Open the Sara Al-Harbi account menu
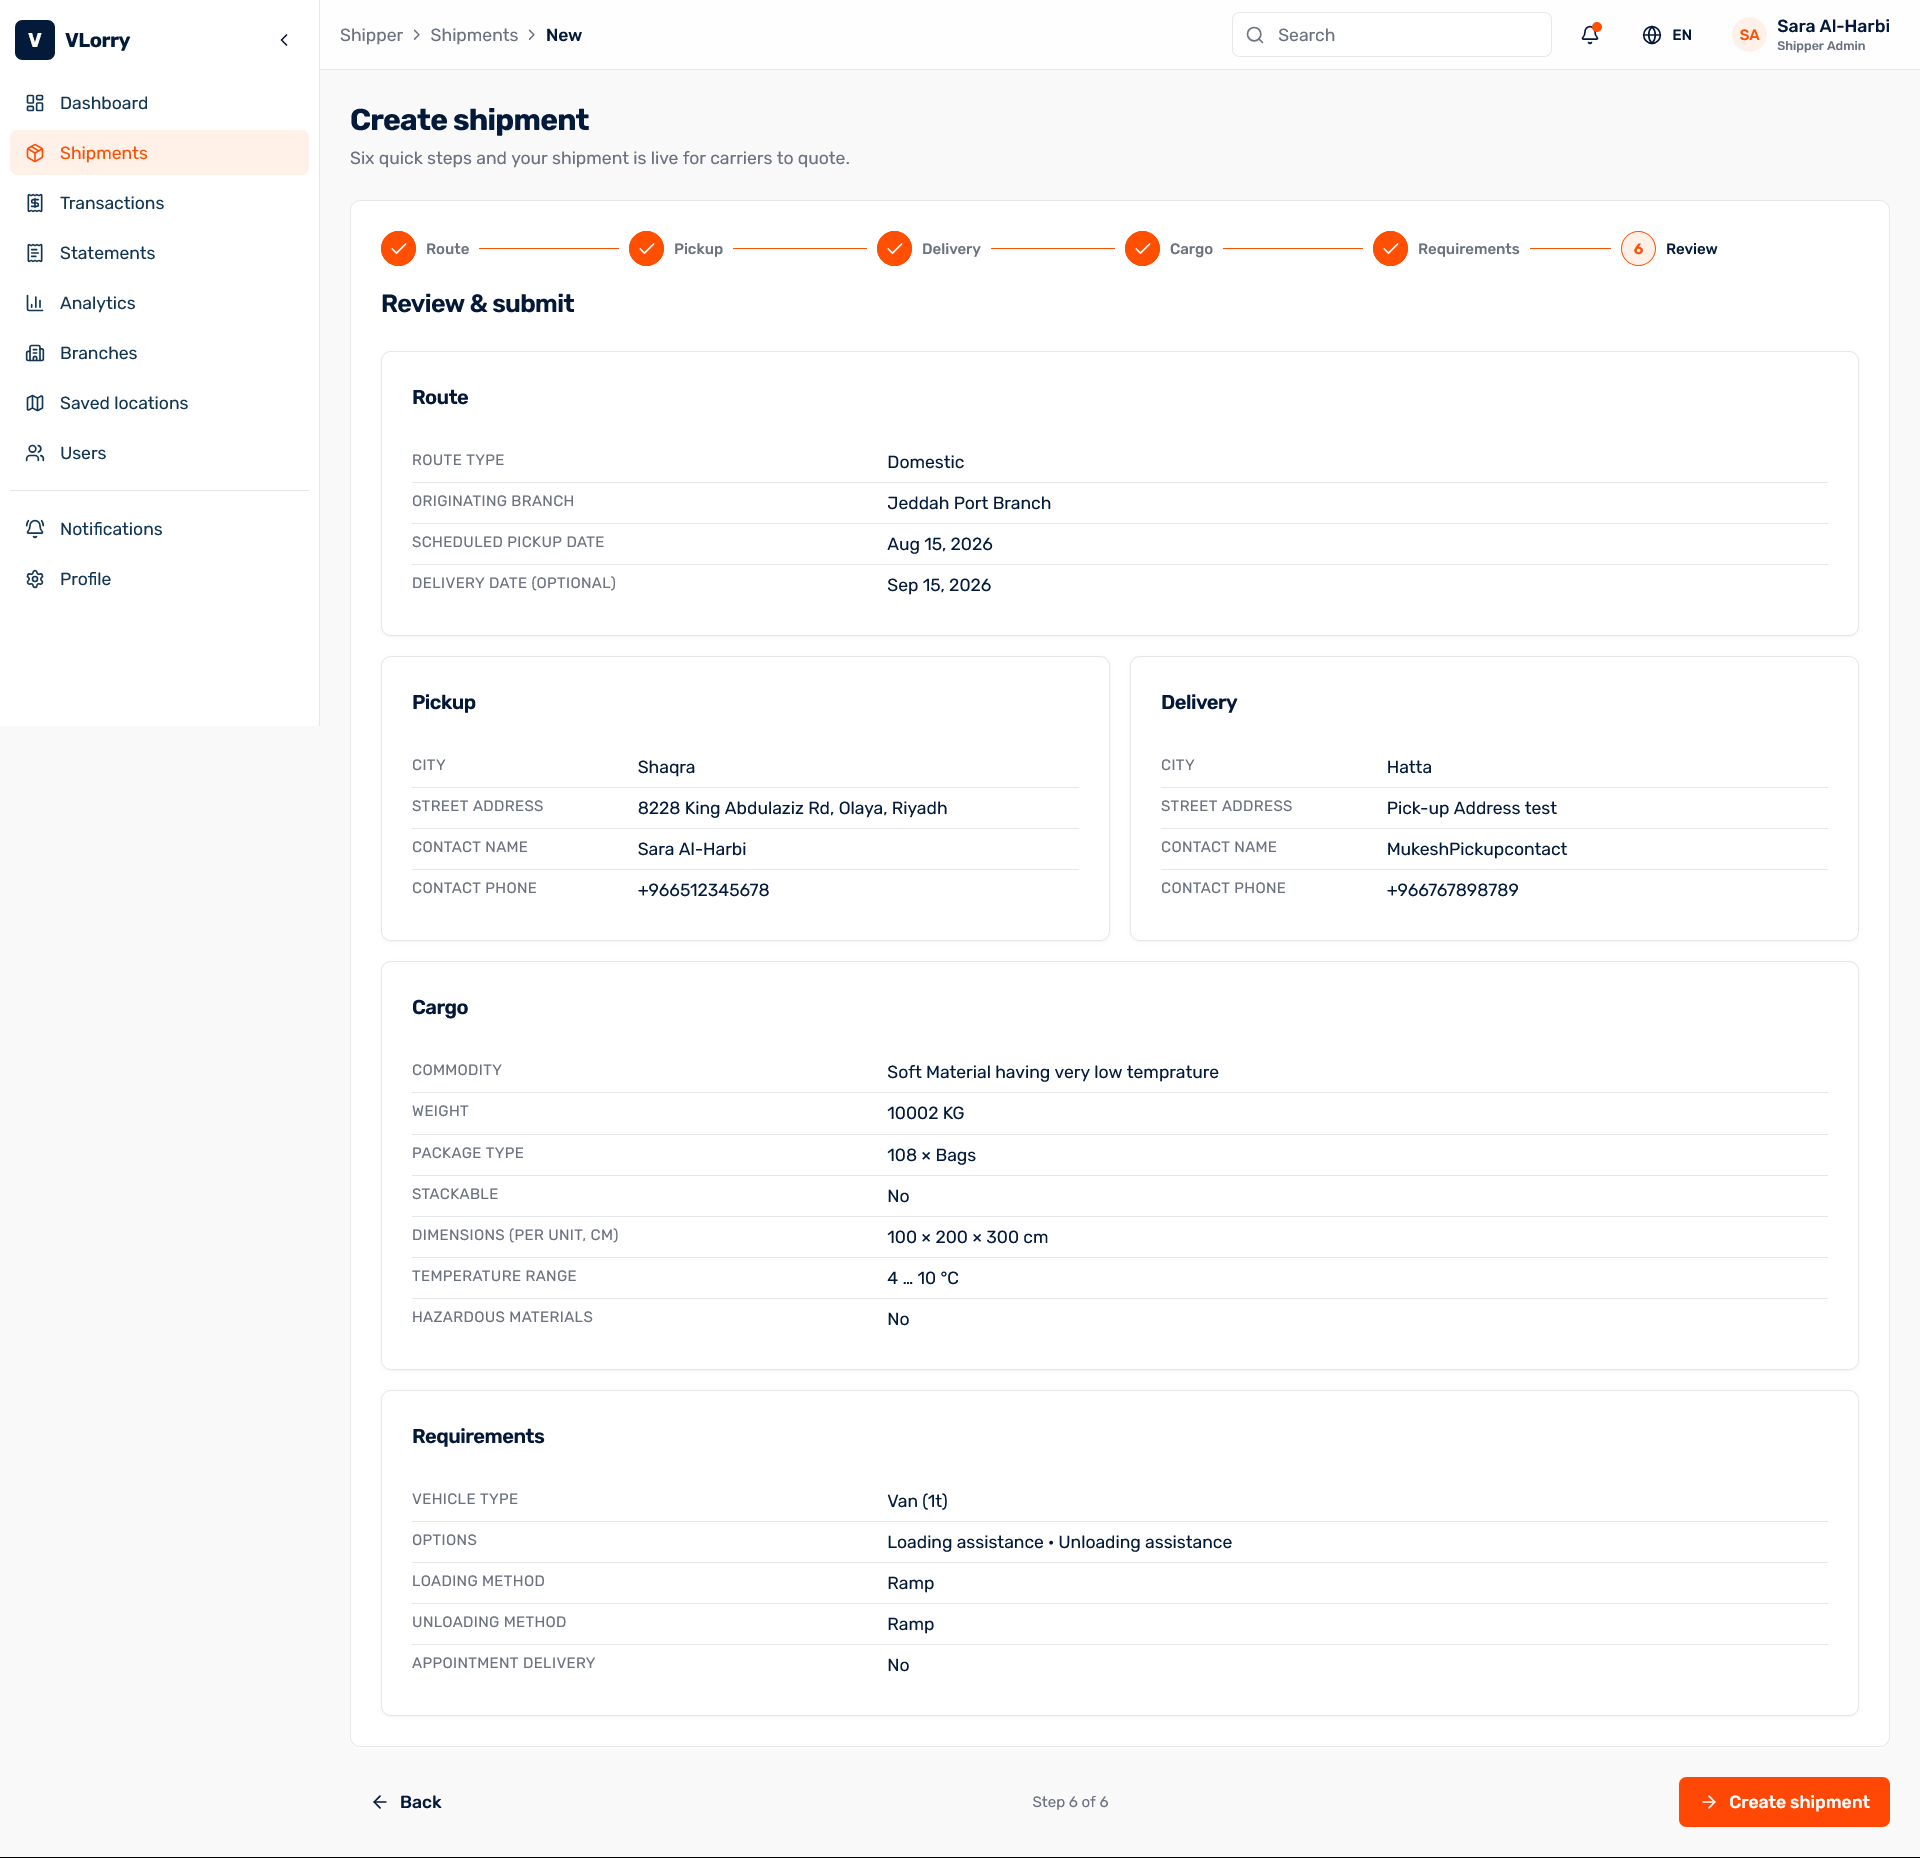This screenshot has height=1858, width=1920. click(x=1811, y=35)
